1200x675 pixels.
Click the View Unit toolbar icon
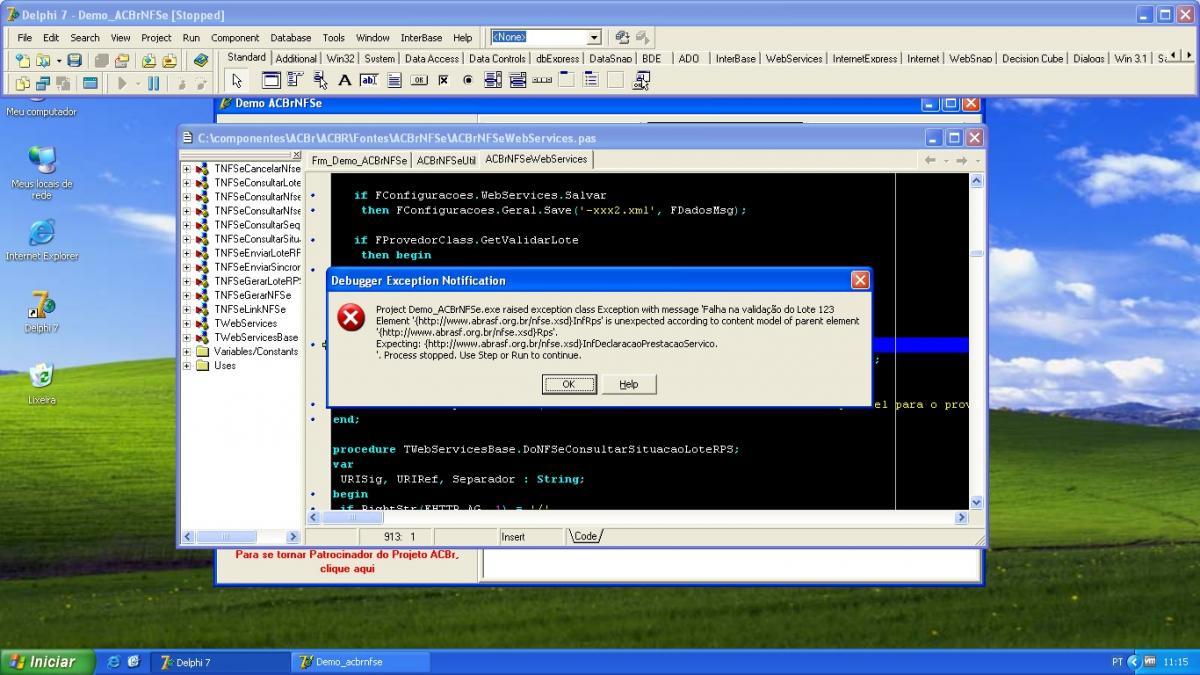pos(23,83)
